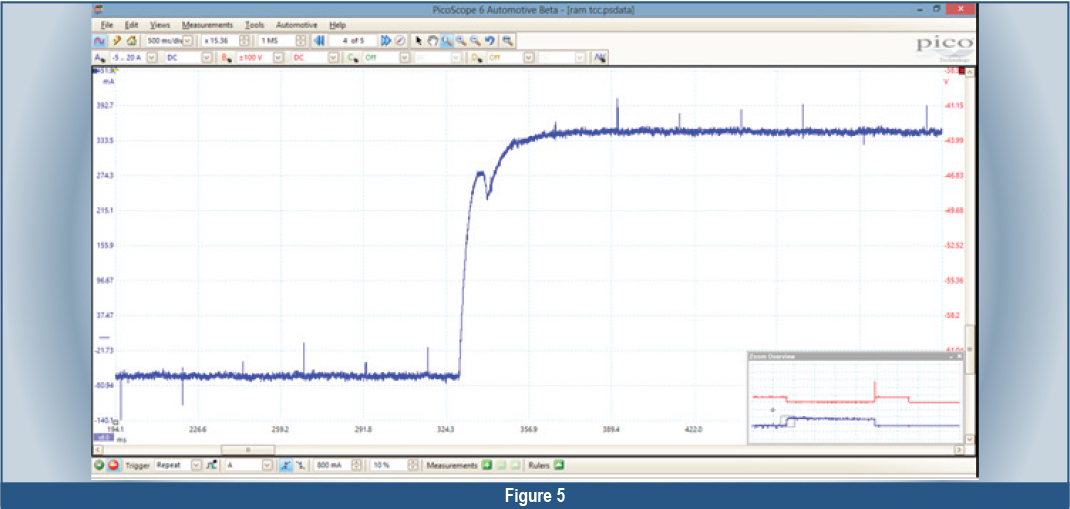Click the home icon in toolbar

click(x=131, y=41)
